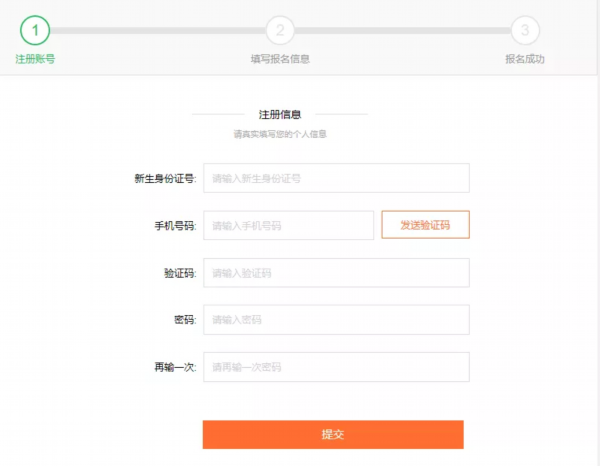Click the 再输一次 field label

click(x=168, y=367)
